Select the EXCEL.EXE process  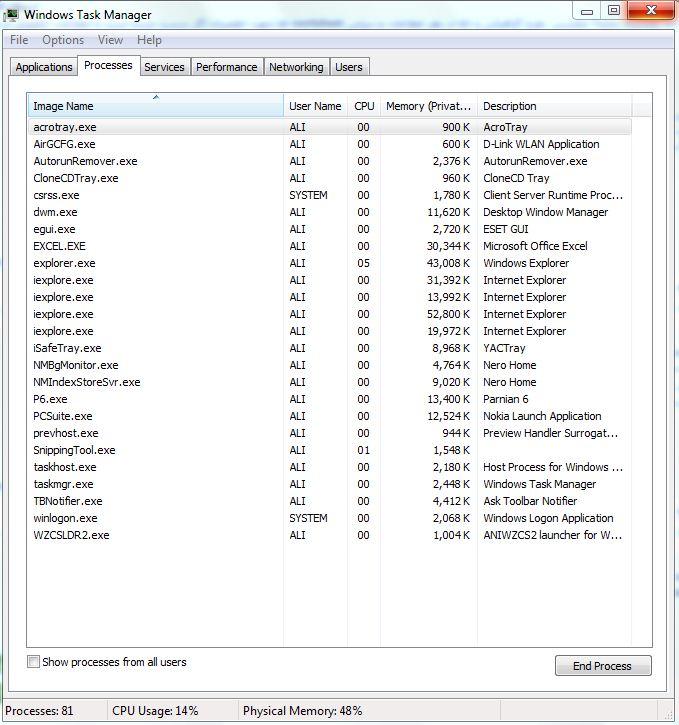coord(330,246)
